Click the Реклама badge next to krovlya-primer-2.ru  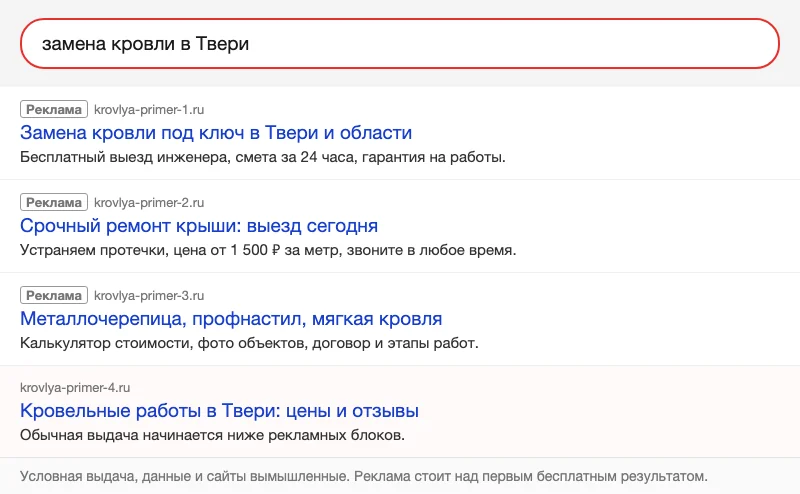(54, 202)
